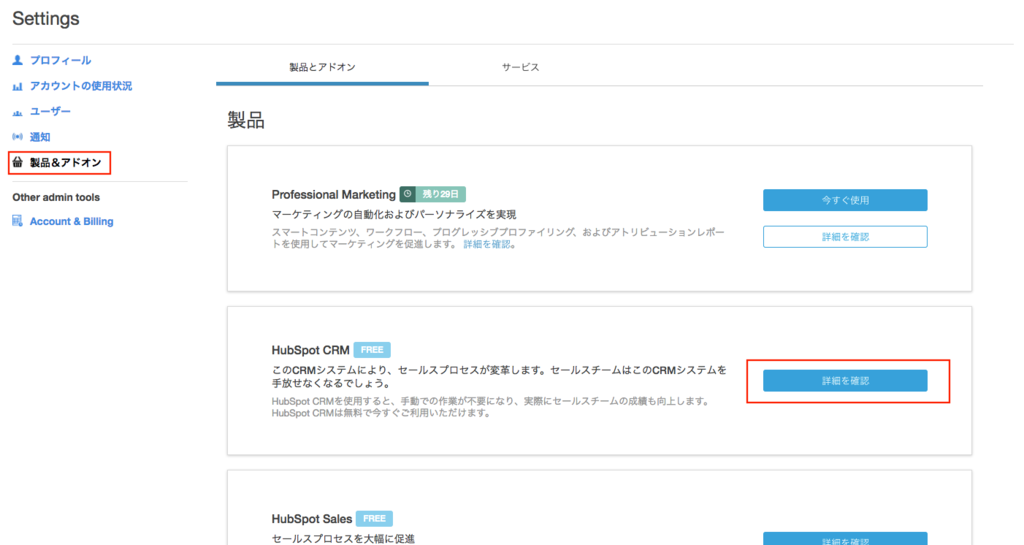Image resolution: width=1024 pixels, height=545 pixels.
Task: Click the Settings page heading
Action: pos(46,18)
